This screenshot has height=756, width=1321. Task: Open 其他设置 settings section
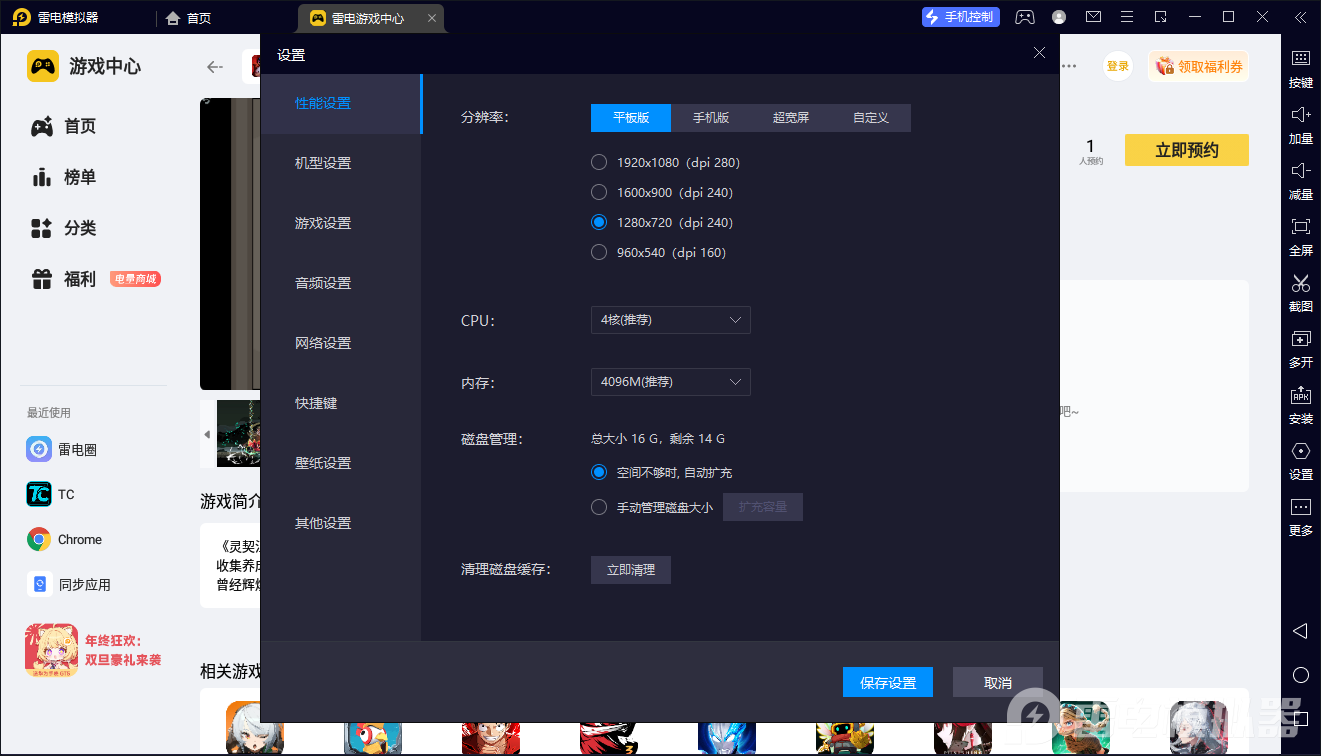341,524
